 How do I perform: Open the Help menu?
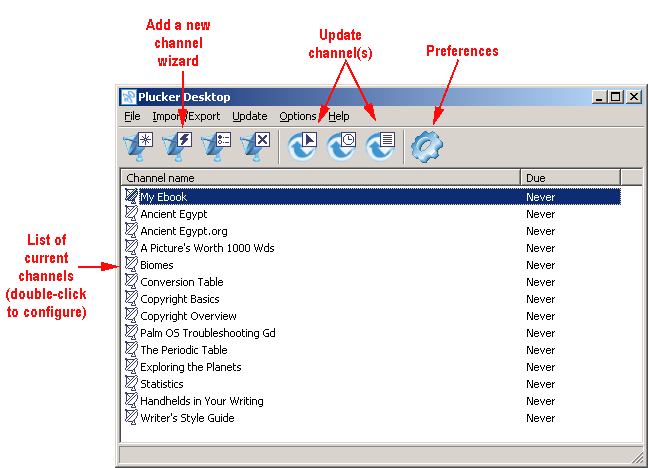click(338, 117)
